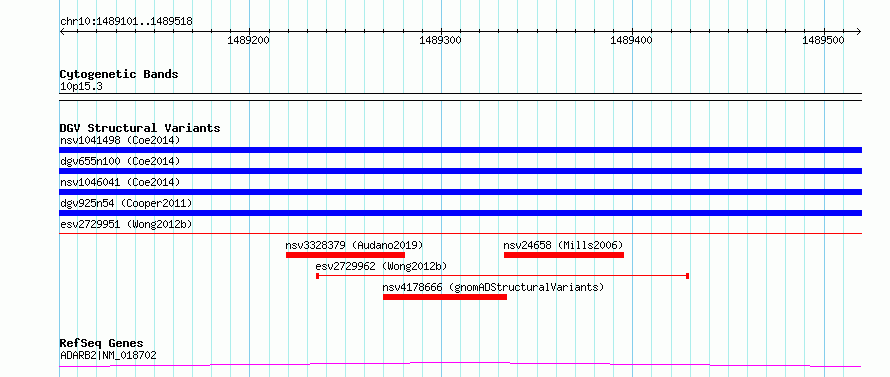Viewport: 890px width, 377px height.
Task: Click the 1489400 ruler position label
Action: point(632,40)
